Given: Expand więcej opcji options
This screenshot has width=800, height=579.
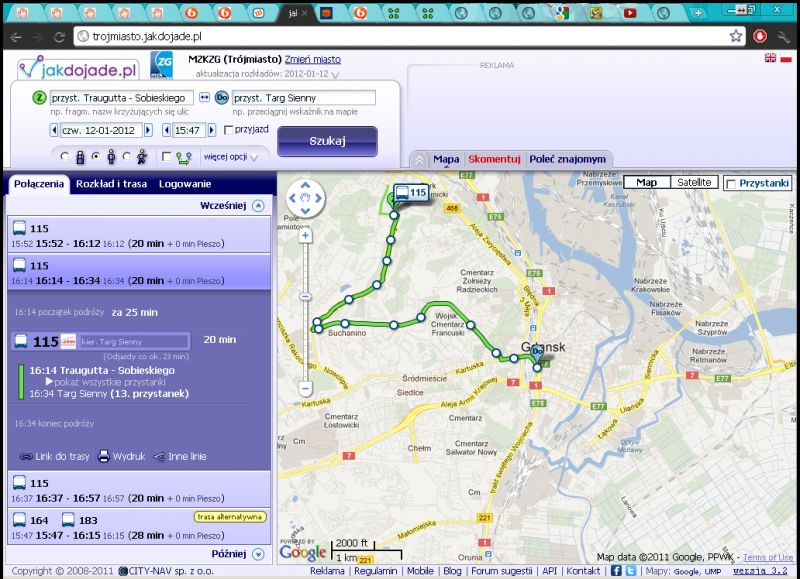Looking at the screenshot, I should pos(231,157).
